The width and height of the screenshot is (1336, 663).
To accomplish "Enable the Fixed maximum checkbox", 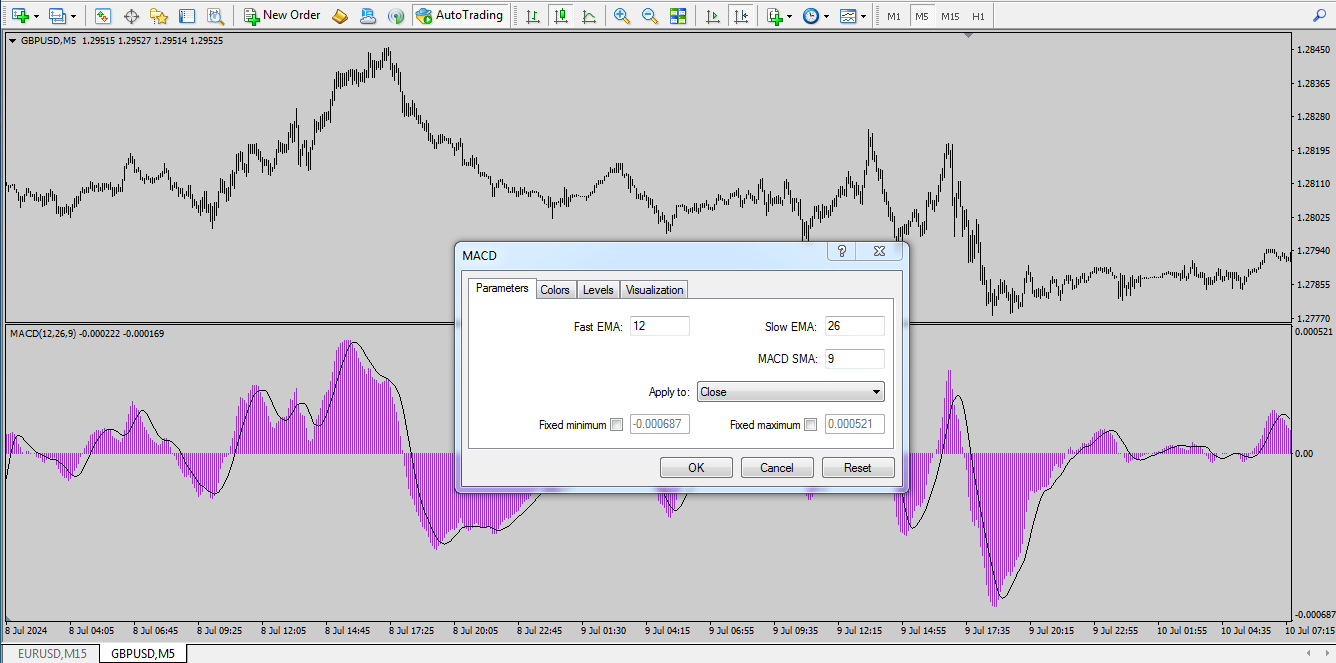I will tap(810, 425).
